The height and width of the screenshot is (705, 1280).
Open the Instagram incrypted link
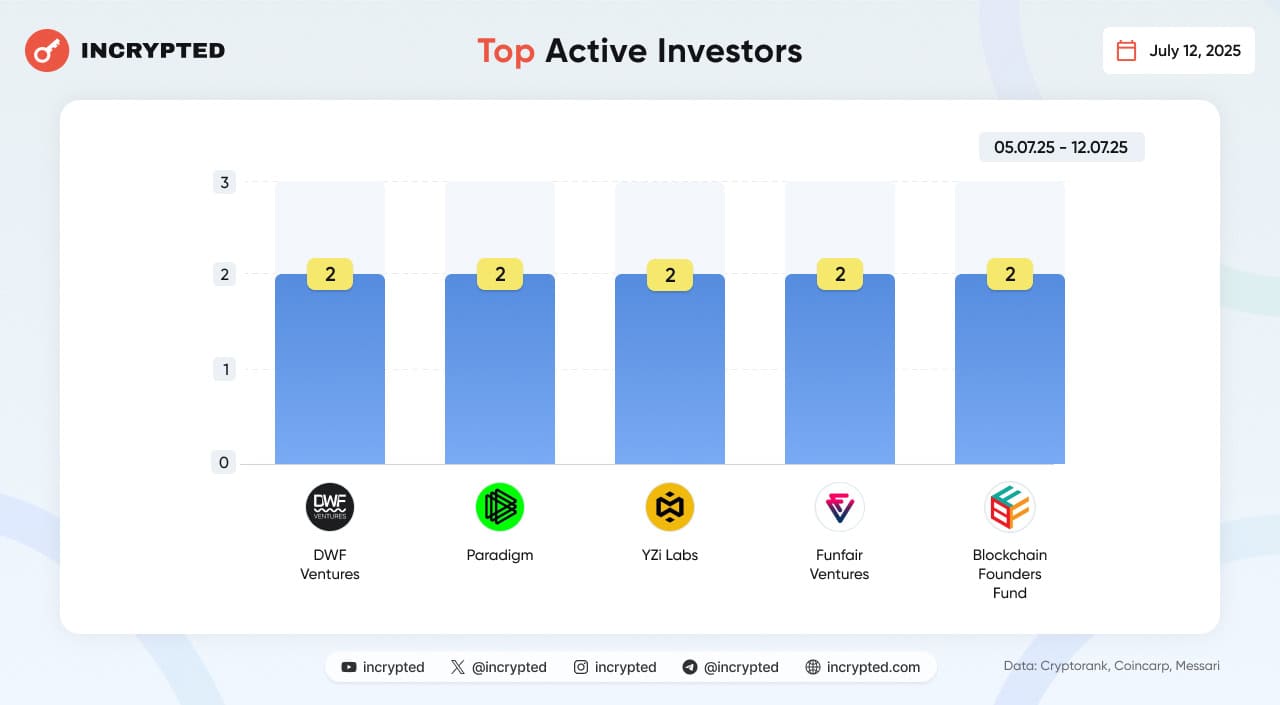tap(615, 667)
